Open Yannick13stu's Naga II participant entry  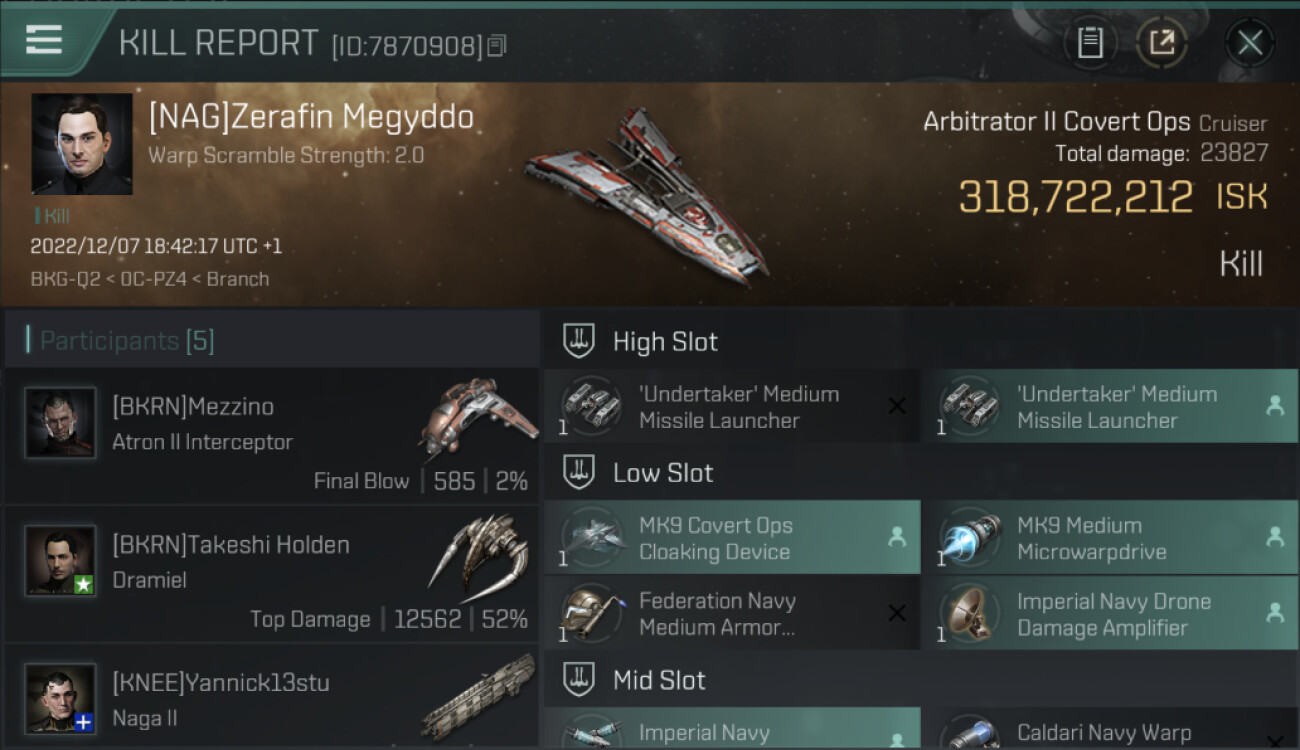pyautogui.click(x=271, y=697)
